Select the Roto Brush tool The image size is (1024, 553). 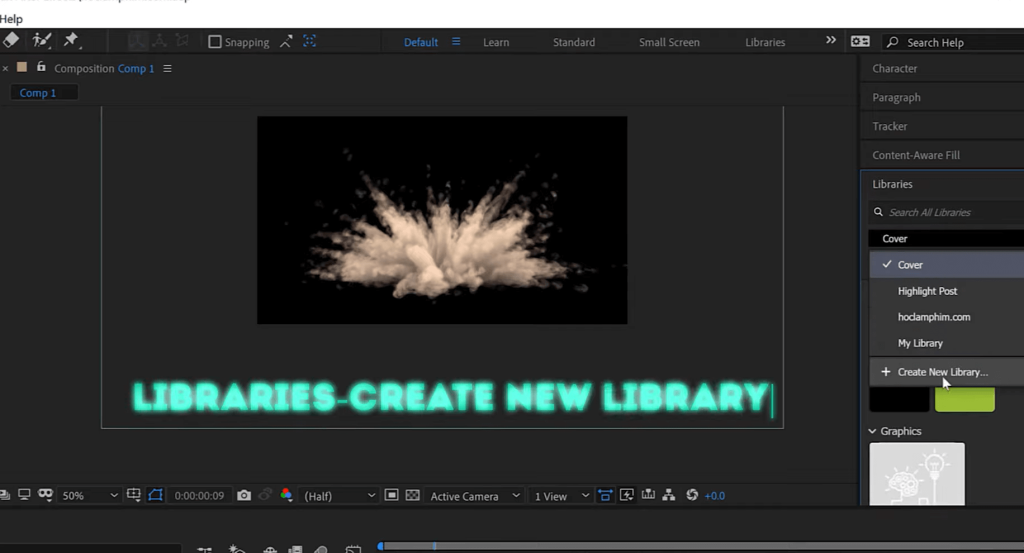click(x=42, y=40)
